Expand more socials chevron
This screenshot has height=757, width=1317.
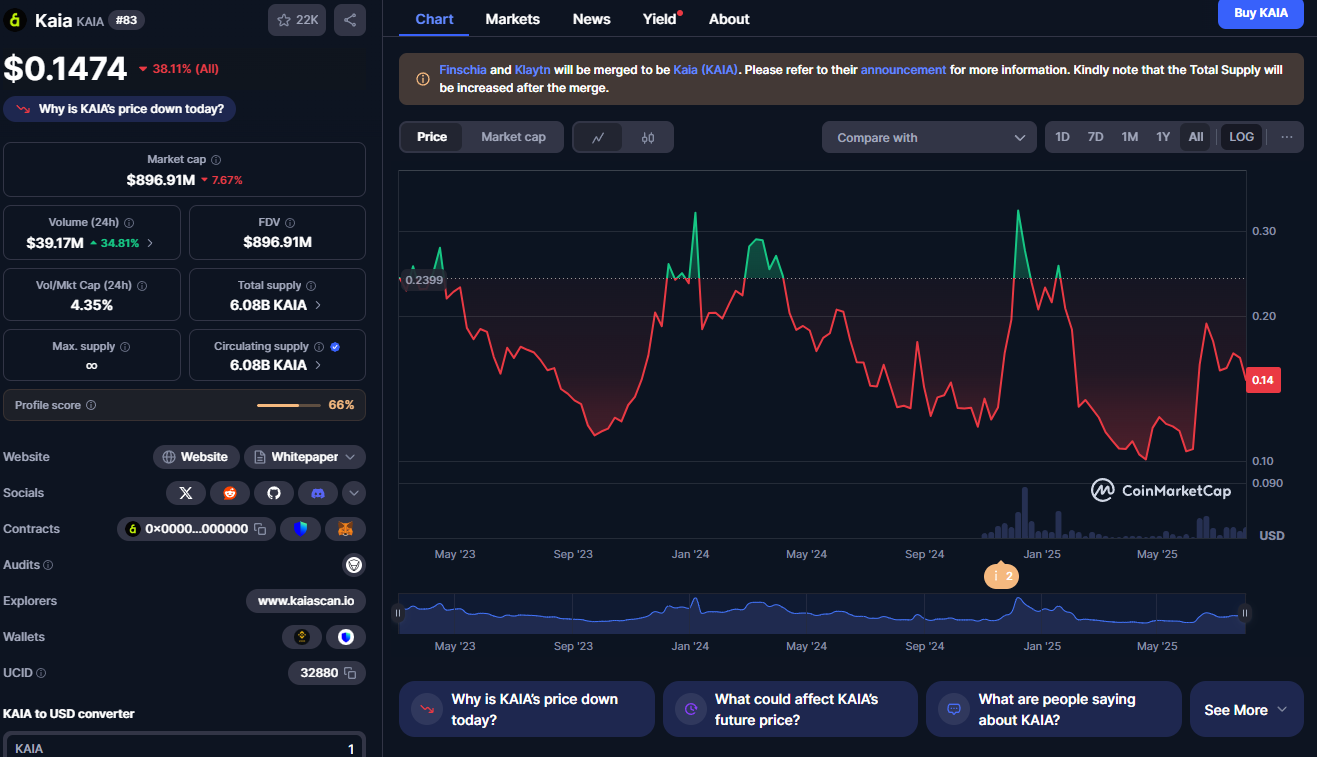click(354, 493)
